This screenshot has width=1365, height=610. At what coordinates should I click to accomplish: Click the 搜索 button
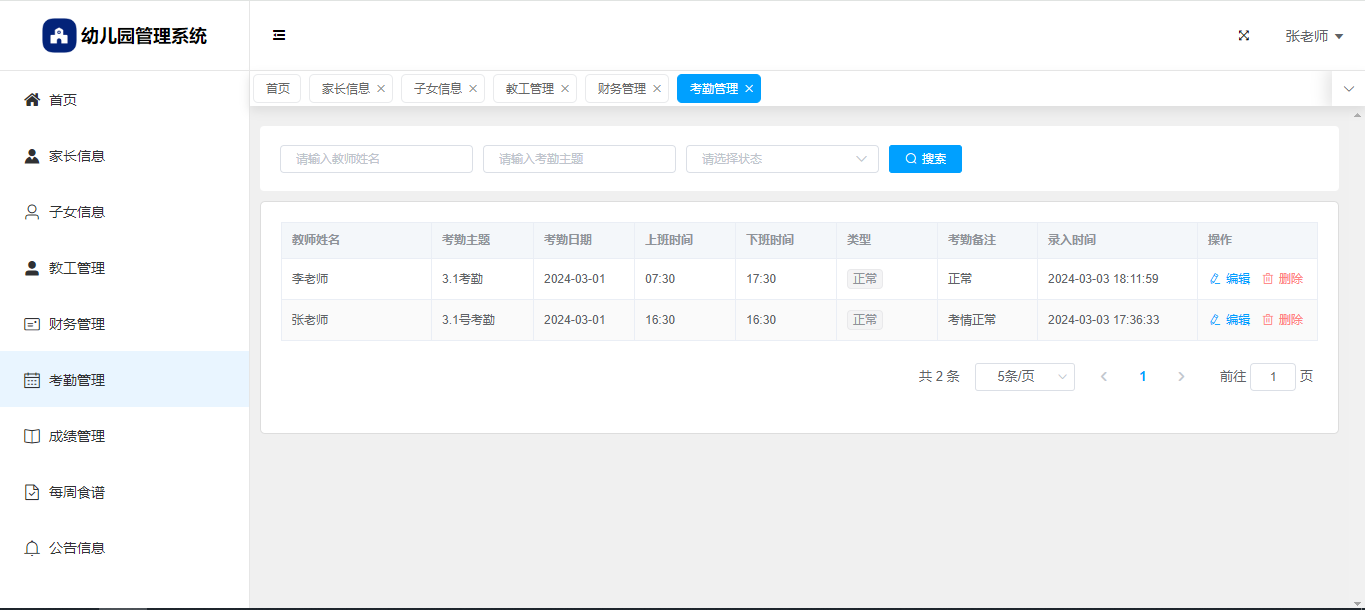[x=925, y=159]
